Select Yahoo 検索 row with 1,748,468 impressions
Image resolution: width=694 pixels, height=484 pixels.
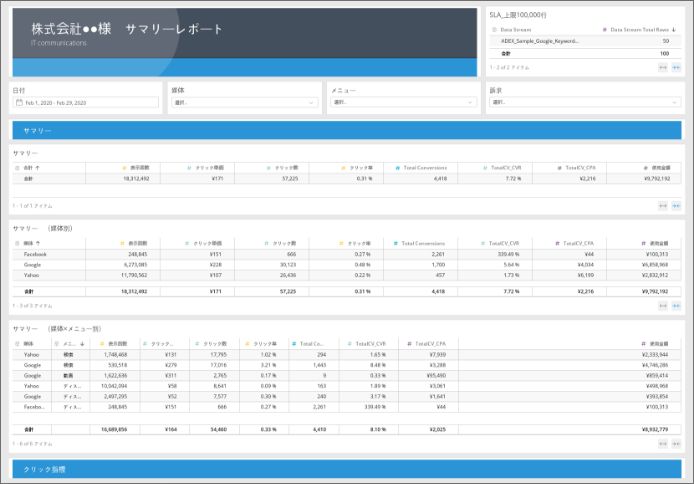tap(347, 355)
